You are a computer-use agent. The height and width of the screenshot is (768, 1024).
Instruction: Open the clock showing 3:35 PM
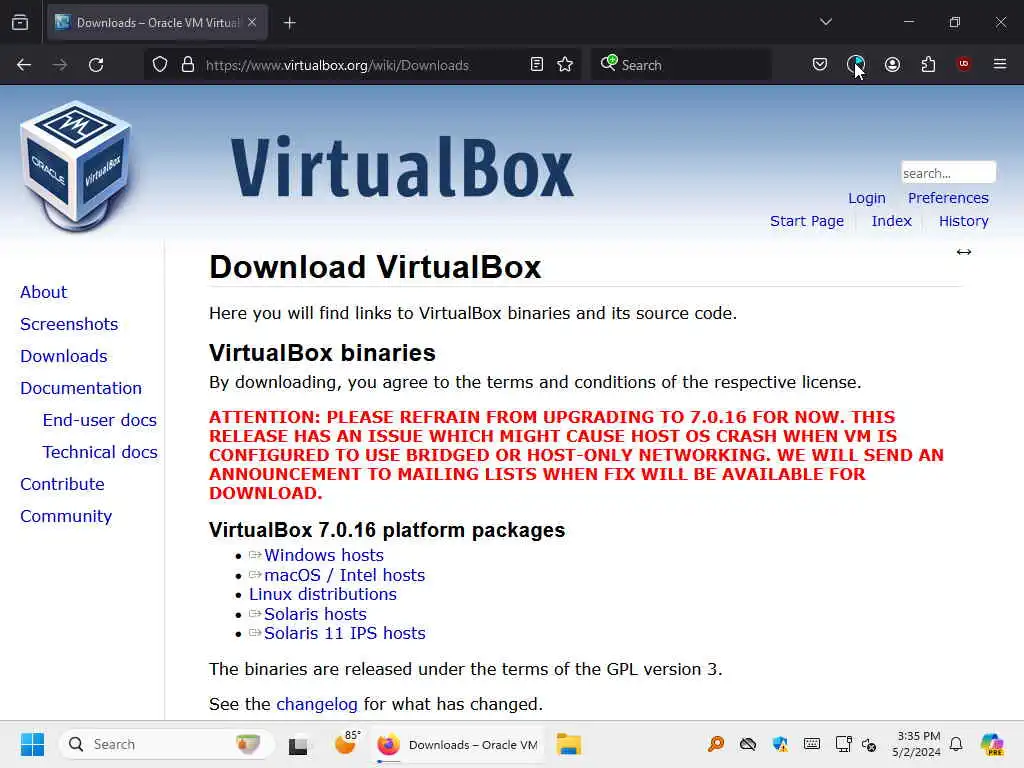tap(917, 744)
